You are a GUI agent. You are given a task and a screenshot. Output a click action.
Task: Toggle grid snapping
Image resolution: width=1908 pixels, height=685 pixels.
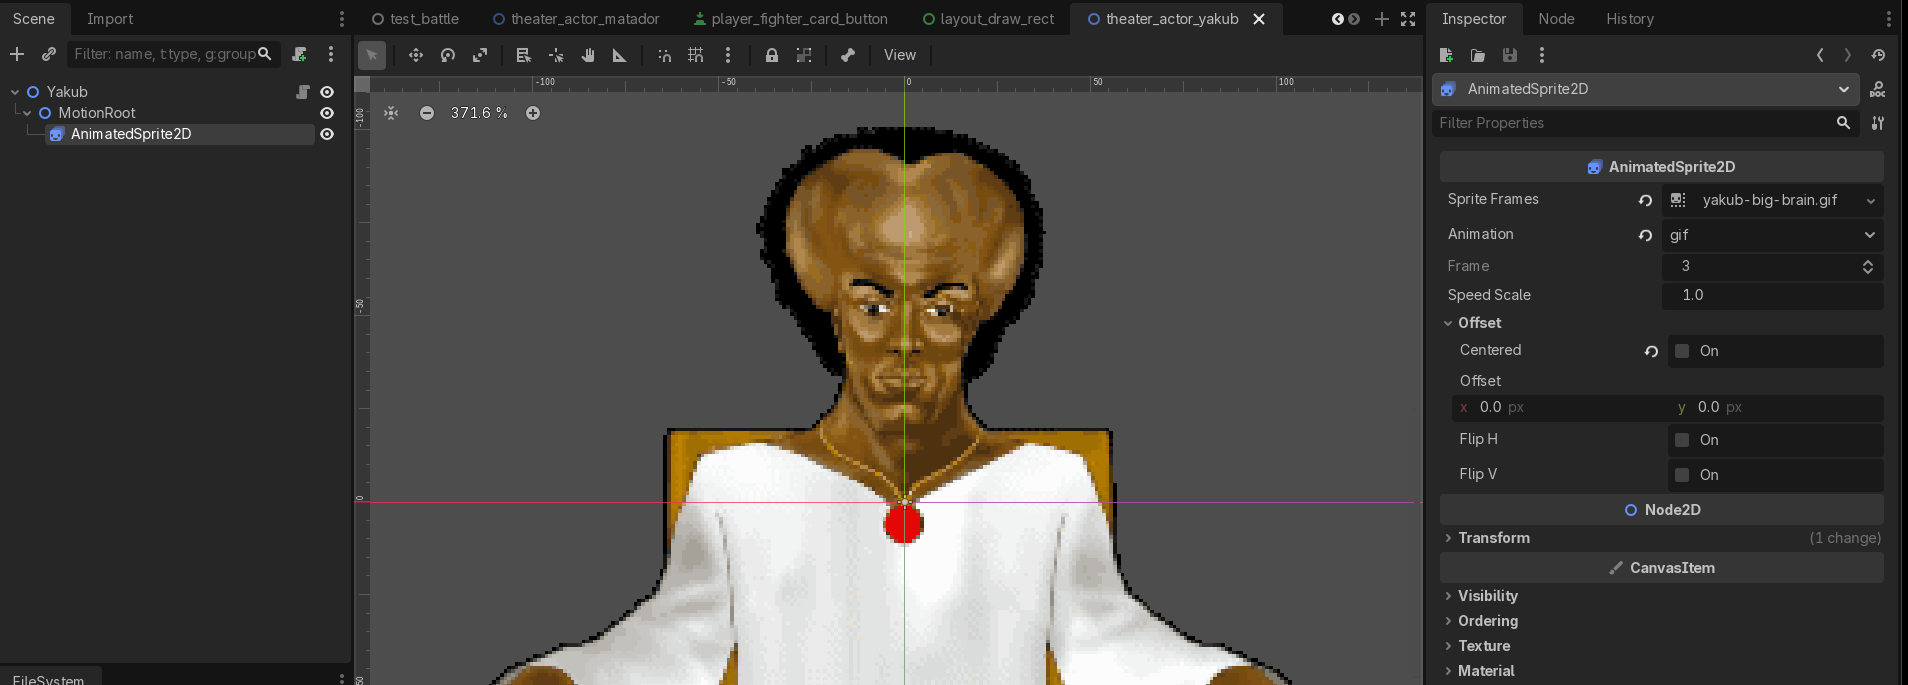tap(696, 55)
